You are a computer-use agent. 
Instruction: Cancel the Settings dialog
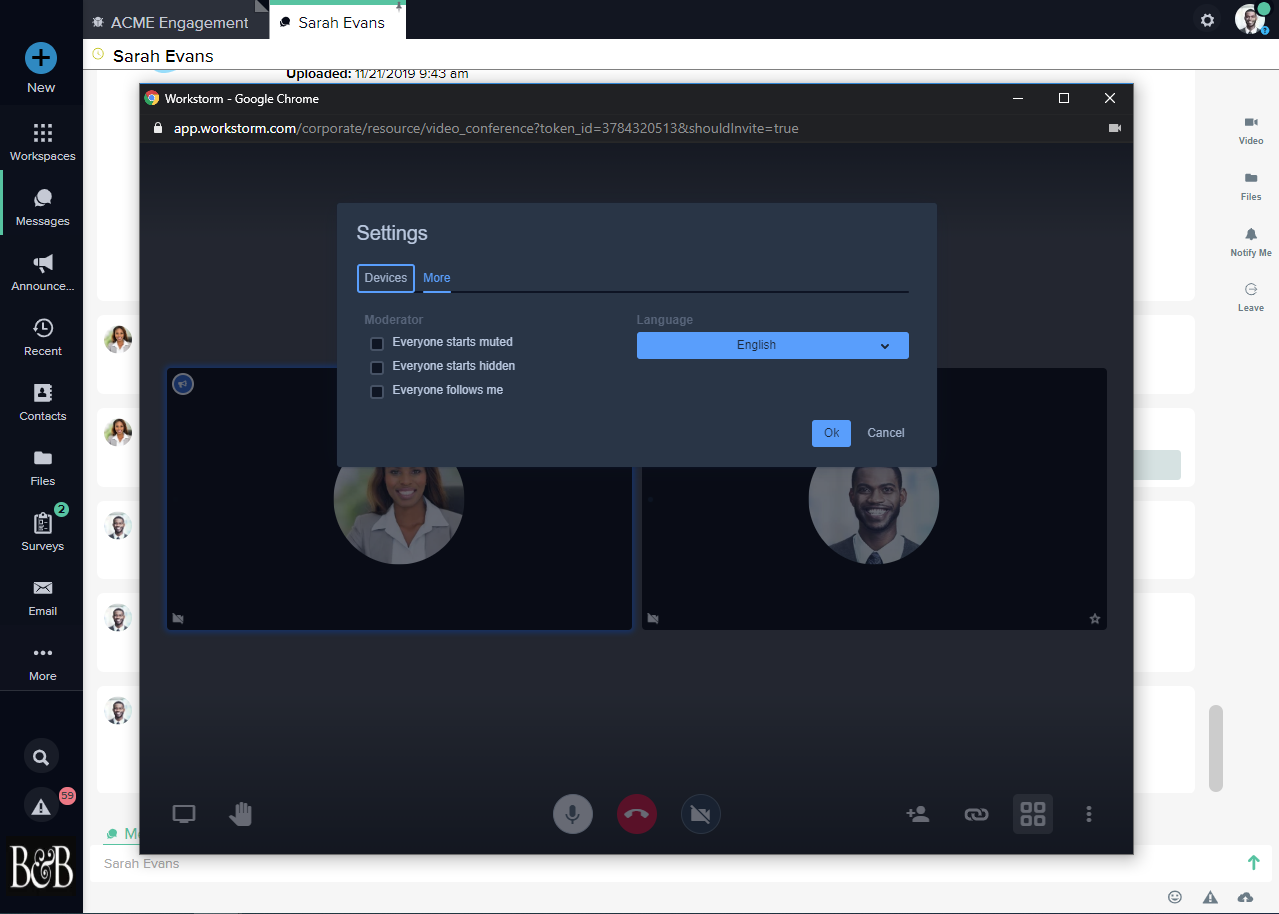click(886, 433)
